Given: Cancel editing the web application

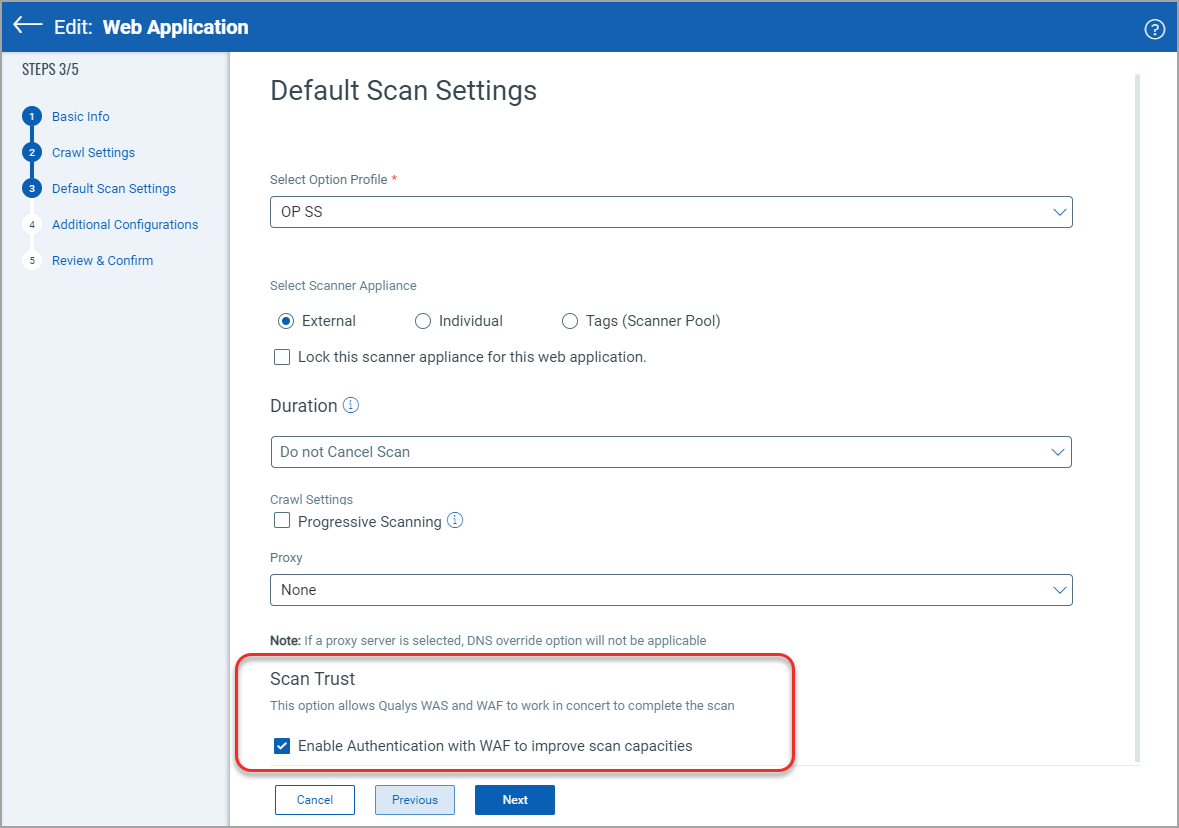Looking at the screenshot, I should pos(314,799).
